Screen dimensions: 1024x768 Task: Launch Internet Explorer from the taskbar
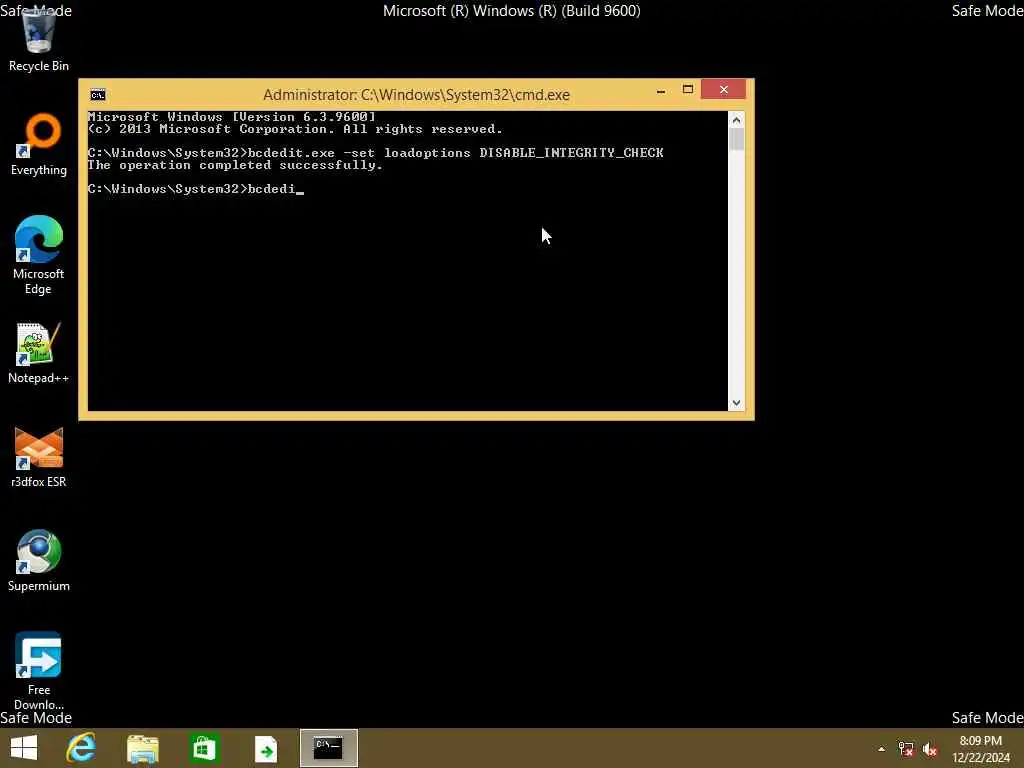pyautogui.click(x=81, y=748)
